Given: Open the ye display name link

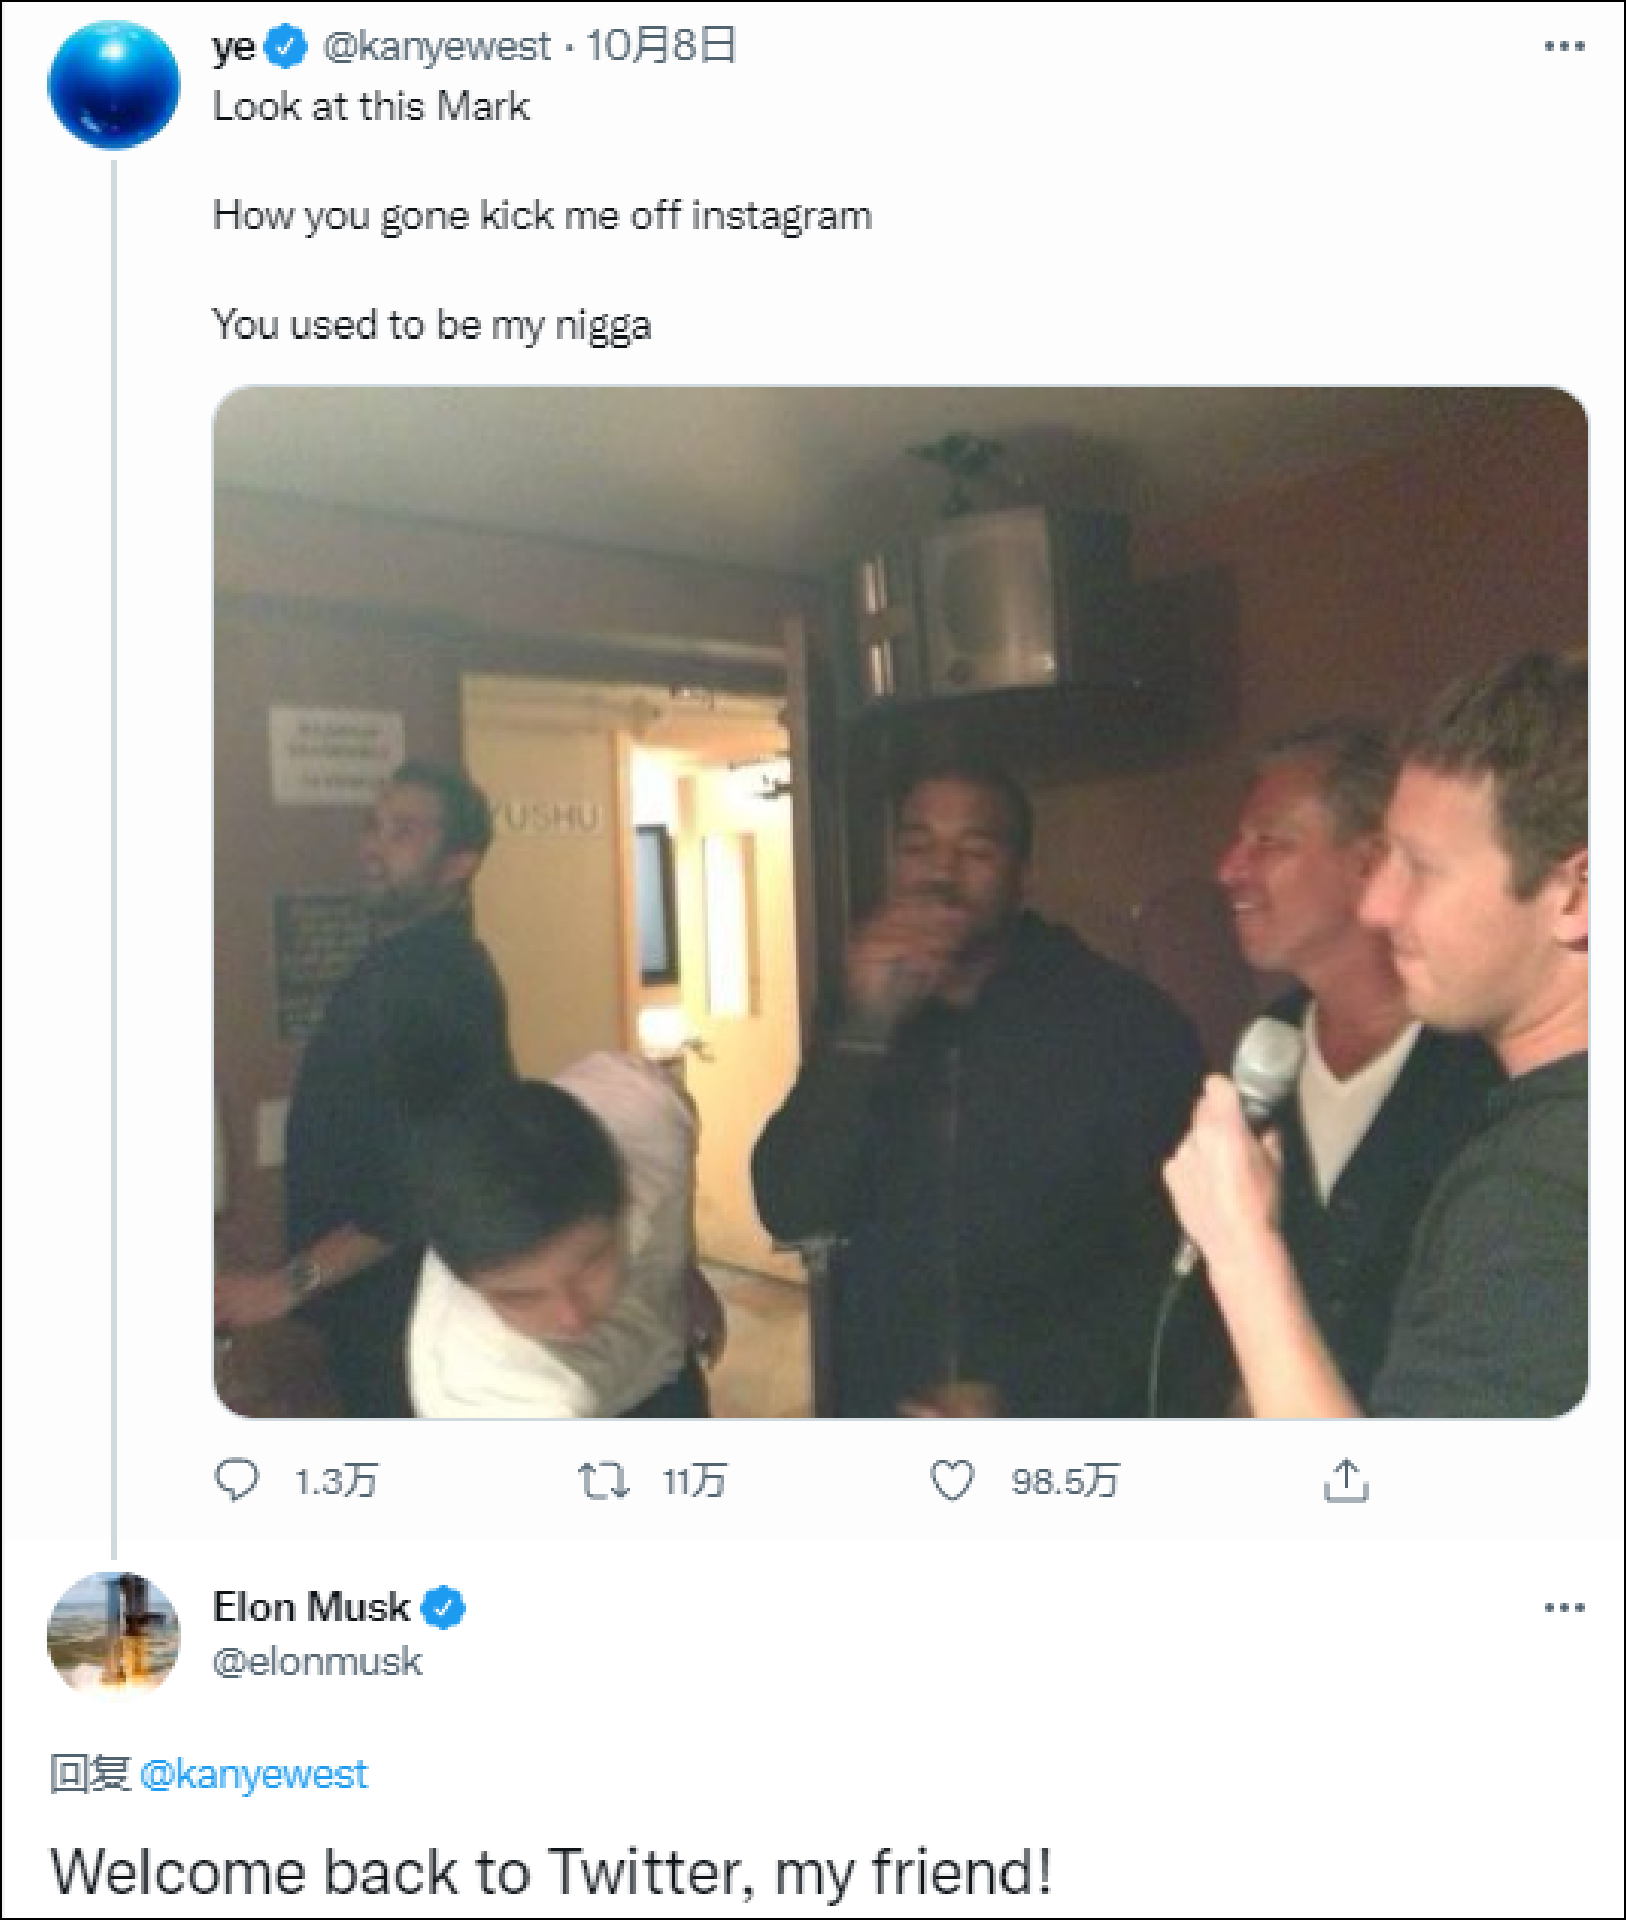Looking at the screenshot, I should (234, 47).
